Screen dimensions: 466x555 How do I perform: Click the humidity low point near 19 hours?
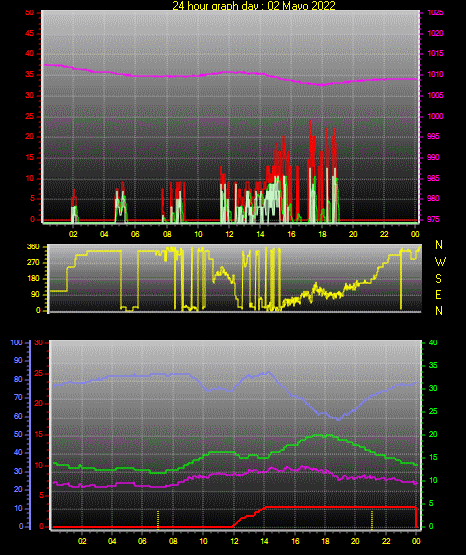339,419
